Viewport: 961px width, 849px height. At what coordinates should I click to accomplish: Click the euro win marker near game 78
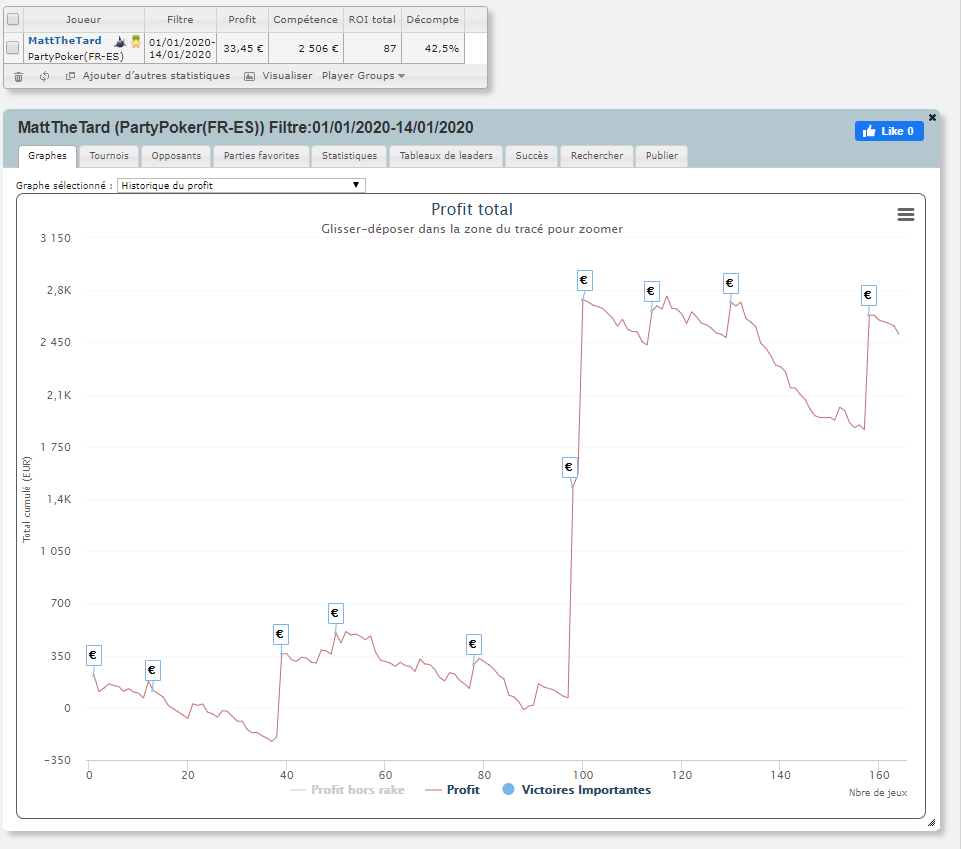473,644
